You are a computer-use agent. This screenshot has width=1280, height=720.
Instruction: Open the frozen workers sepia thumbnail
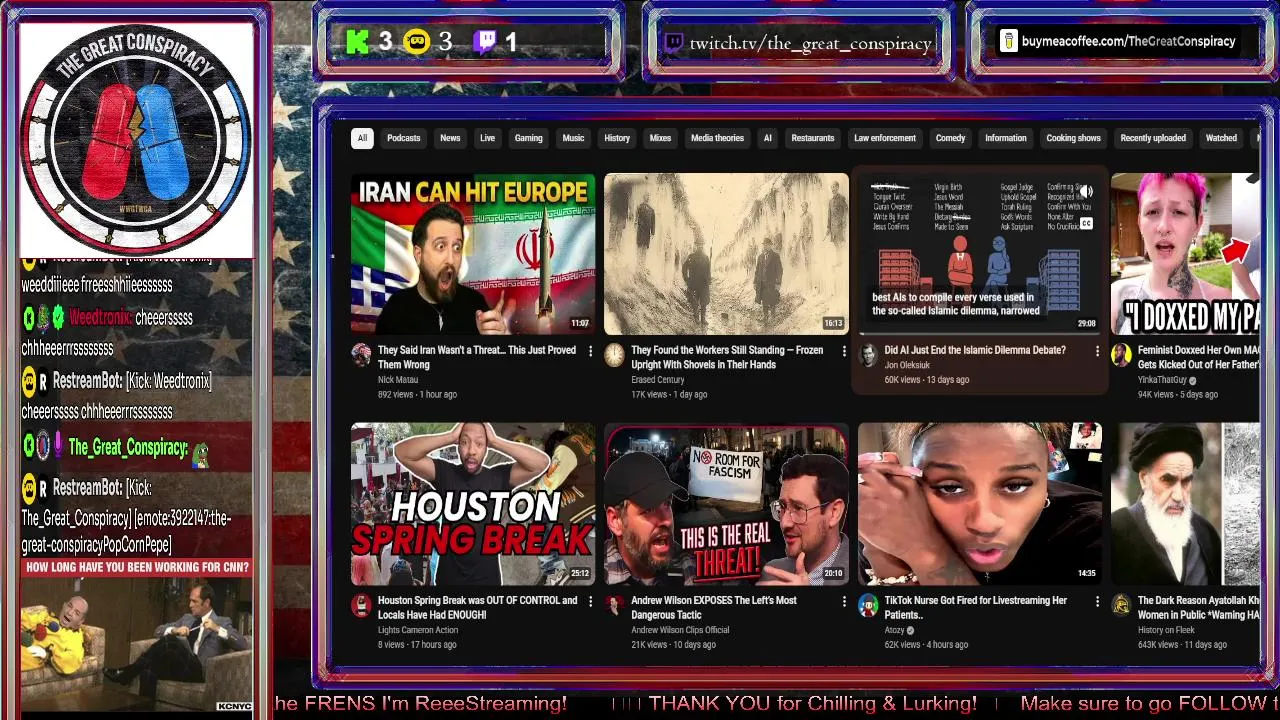[x=726, y=254]
